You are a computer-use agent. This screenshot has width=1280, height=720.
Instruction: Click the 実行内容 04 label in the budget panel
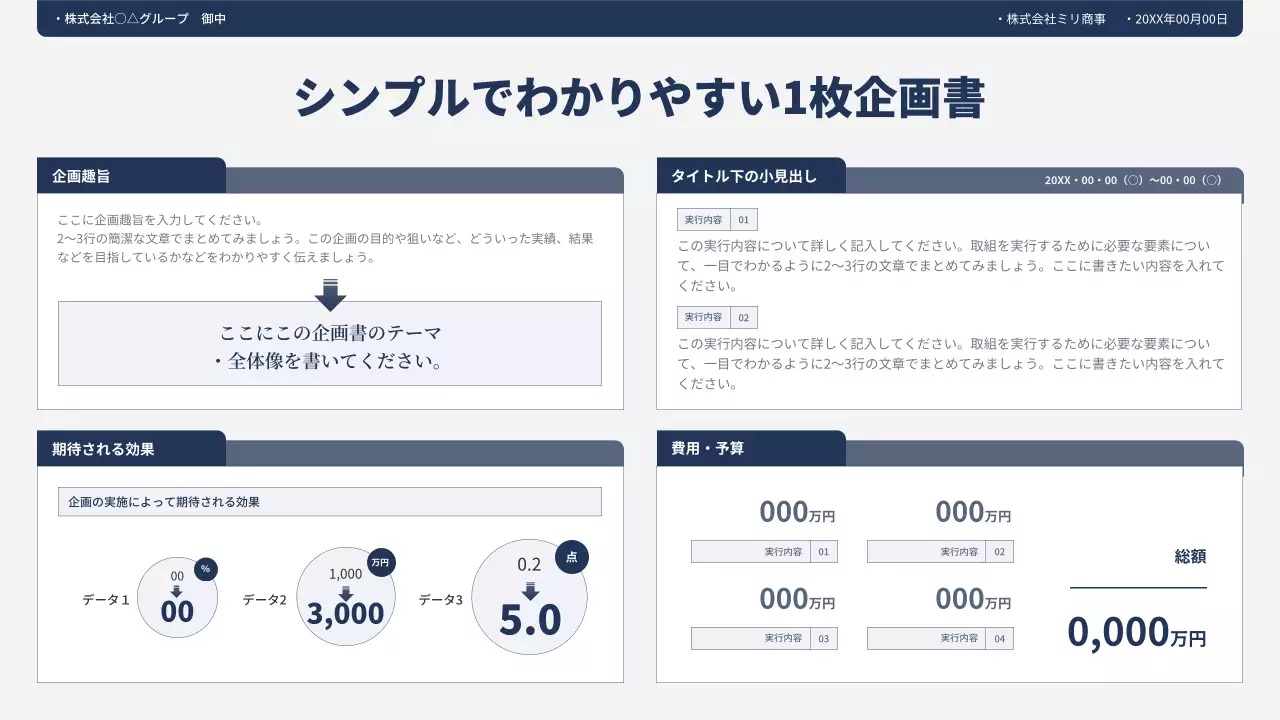point(940,638)
